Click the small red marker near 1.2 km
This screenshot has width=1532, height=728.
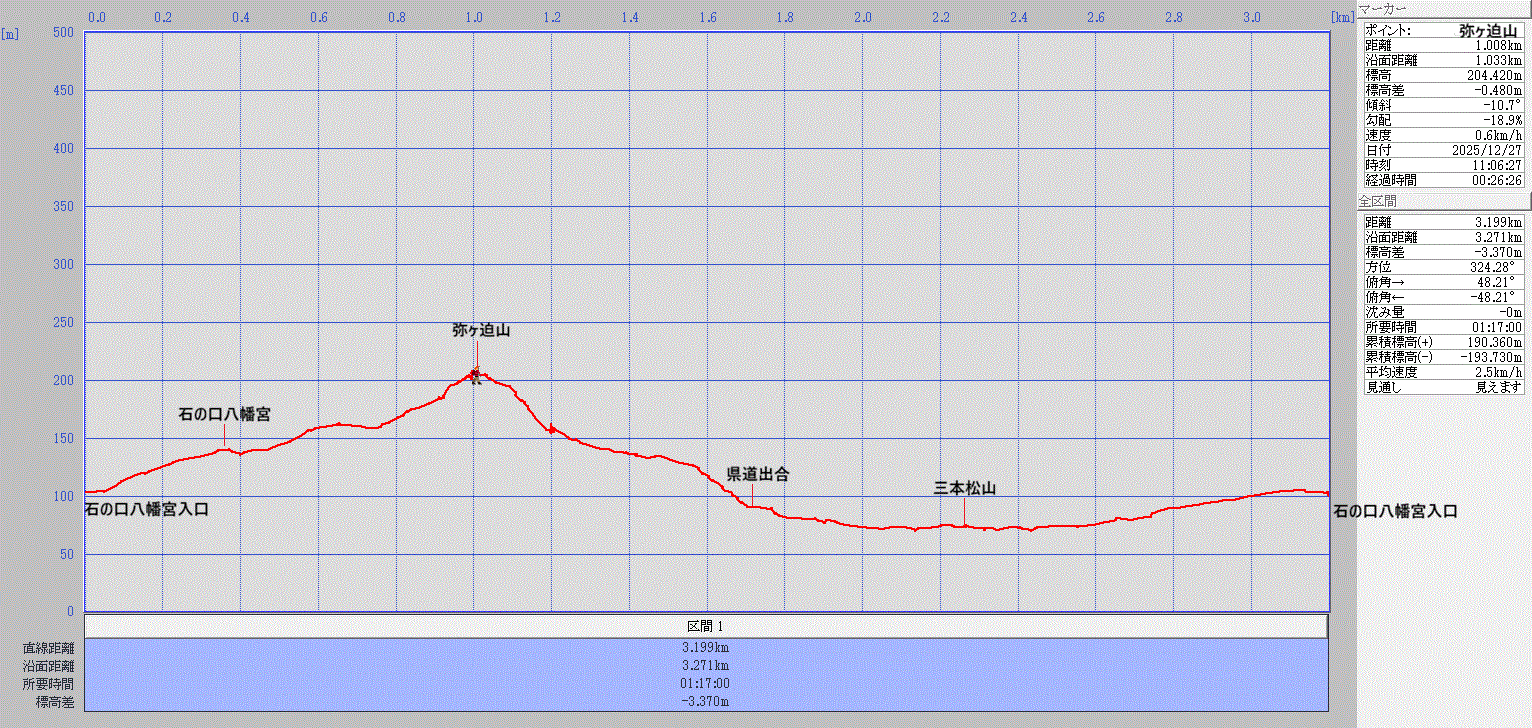[x=551, y=428]
